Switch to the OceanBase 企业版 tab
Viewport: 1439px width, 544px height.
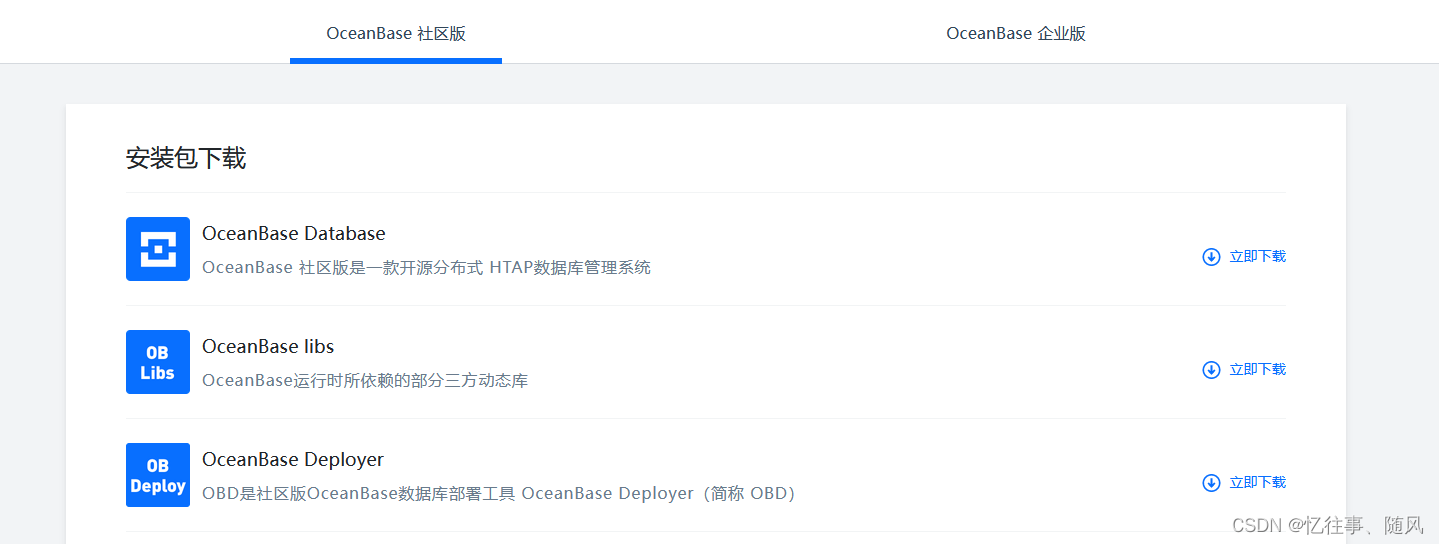(1016, 33)
